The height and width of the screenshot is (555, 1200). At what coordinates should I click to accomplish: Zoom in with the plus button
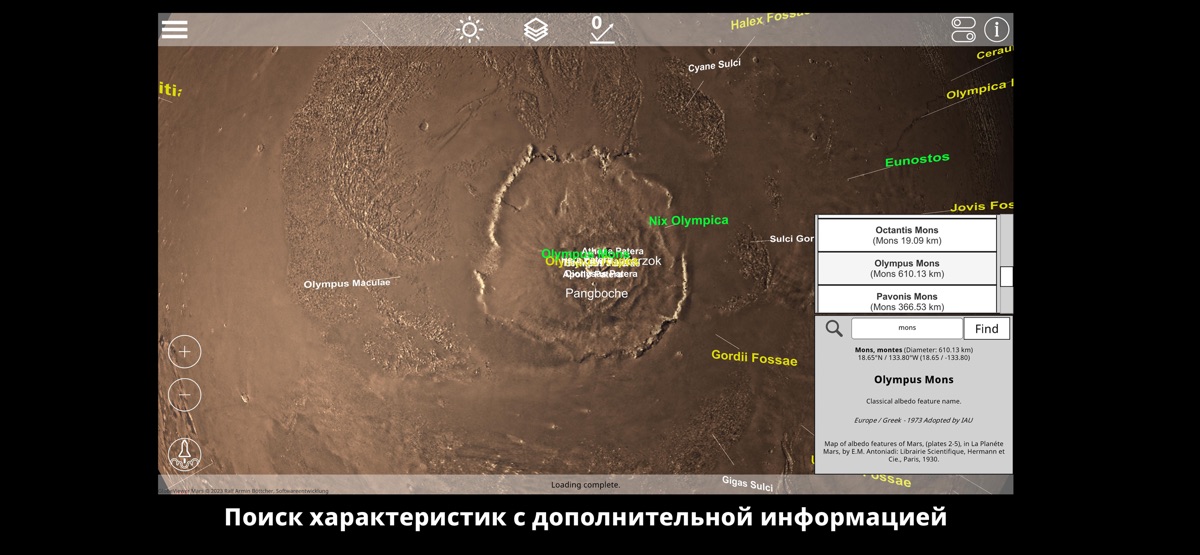coord(185,352)
